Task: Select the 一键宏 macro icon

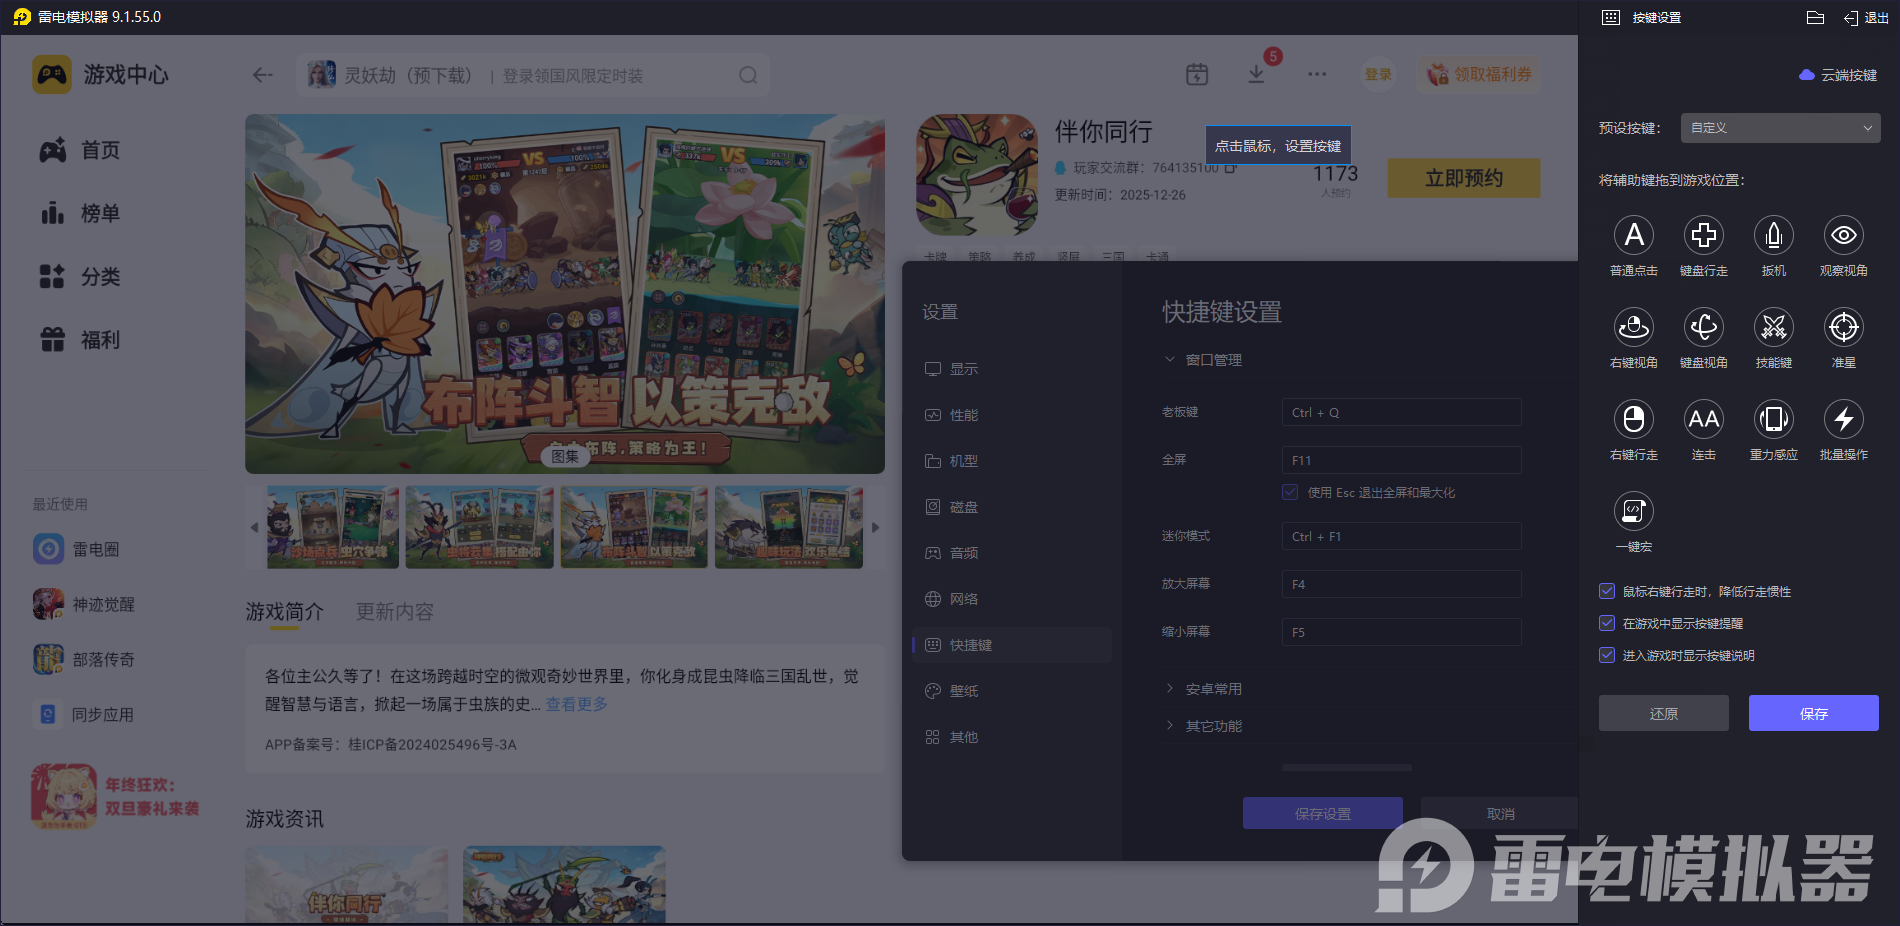Action: [1634, 511]
